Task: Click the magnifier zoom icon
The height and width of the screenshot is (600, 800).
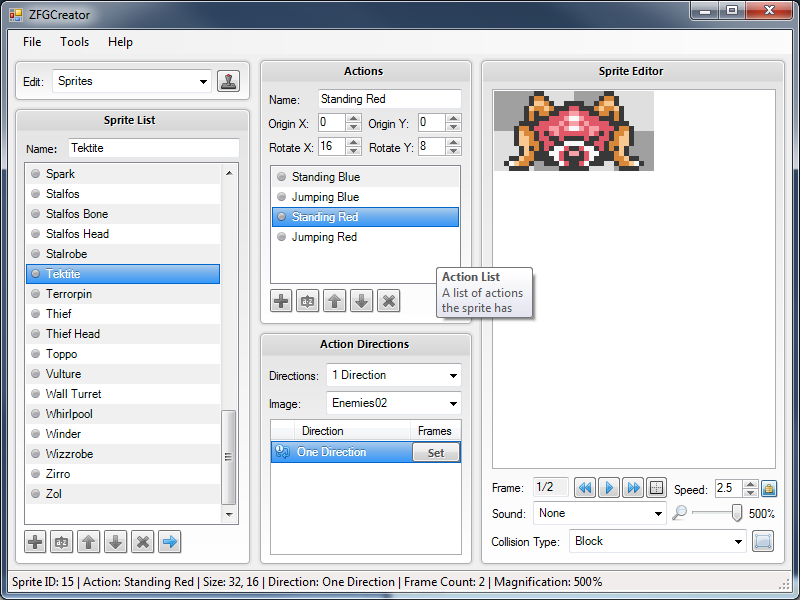Action: tap(680, 513)
